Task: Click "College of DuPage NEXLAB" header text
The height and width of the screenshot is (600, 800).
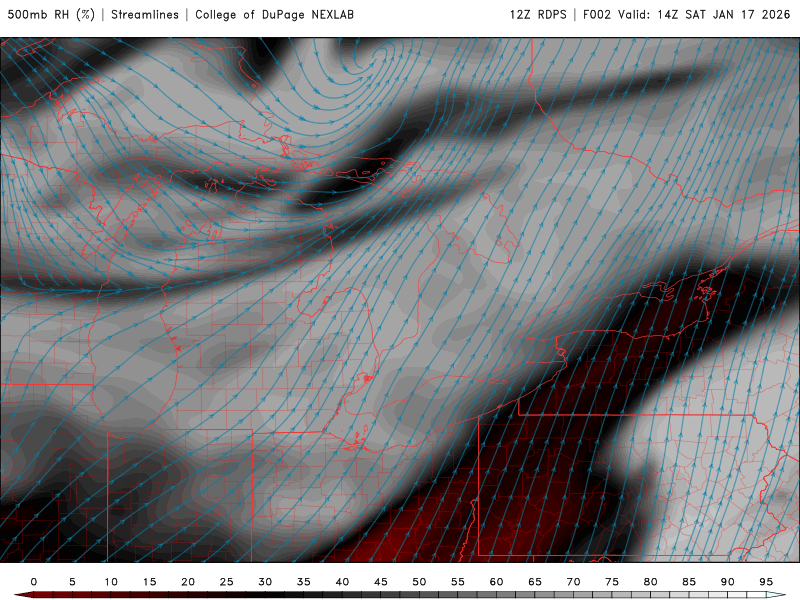Action: 274,14
